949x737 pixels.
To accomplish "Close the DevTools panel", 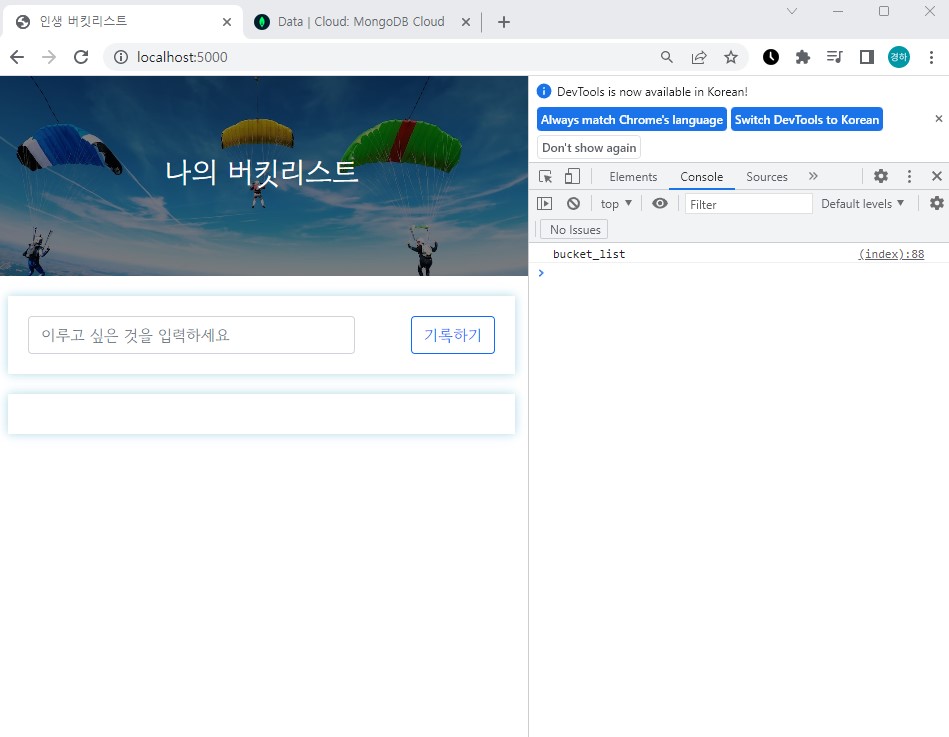I will pyautogui.click(x=937, y=176).
